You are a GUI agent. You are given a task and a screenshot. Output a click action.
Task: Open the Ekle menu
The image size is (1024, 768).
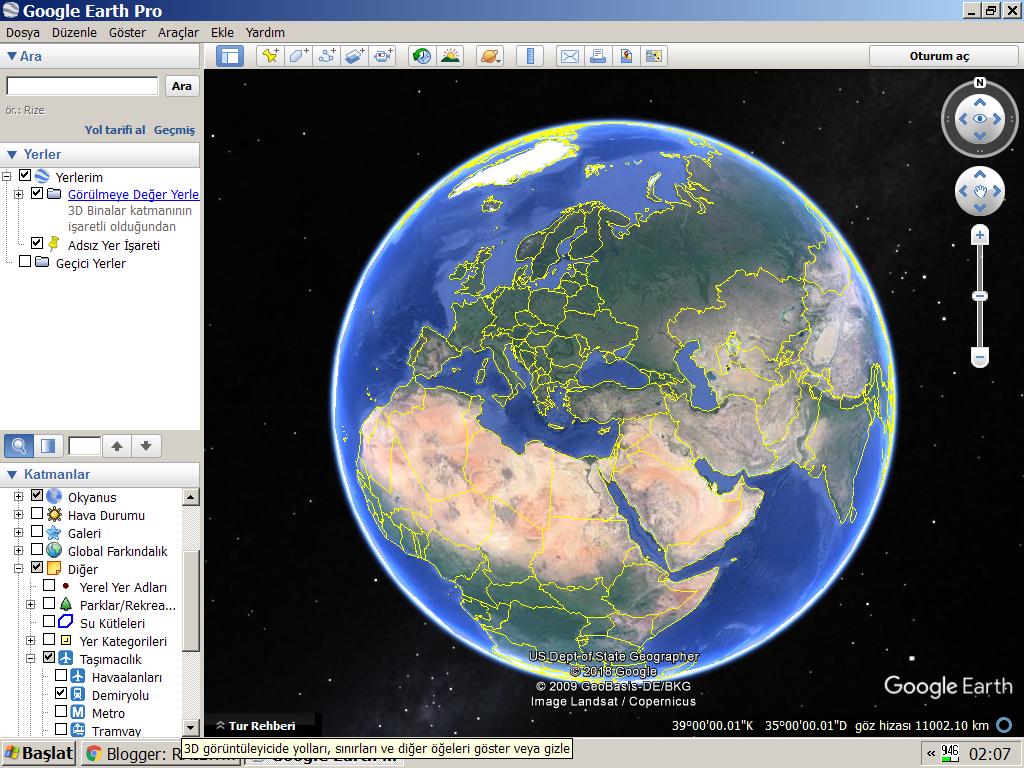[222, 32]
